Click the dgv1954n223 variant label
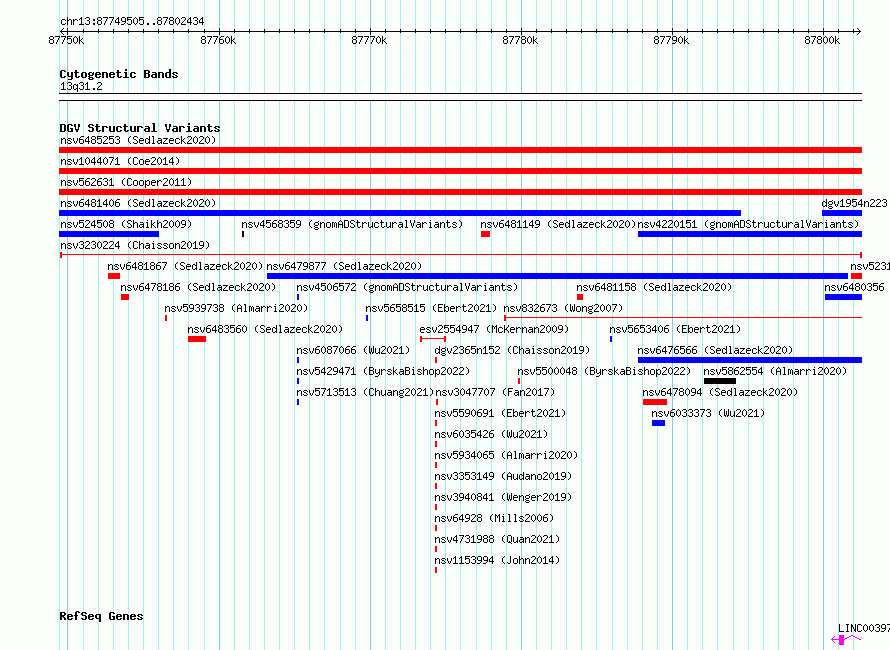 click(854, 203)
